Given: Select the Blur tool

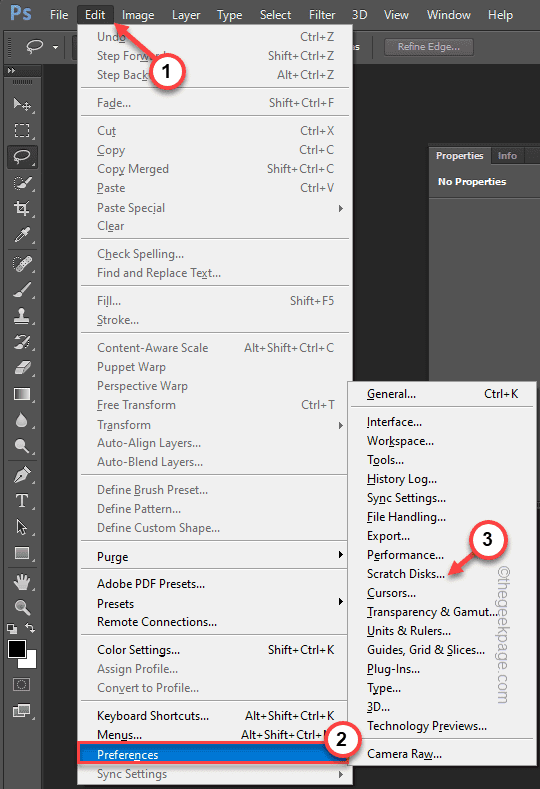Looking at the screenshot, I should click(x=22, y=420).
